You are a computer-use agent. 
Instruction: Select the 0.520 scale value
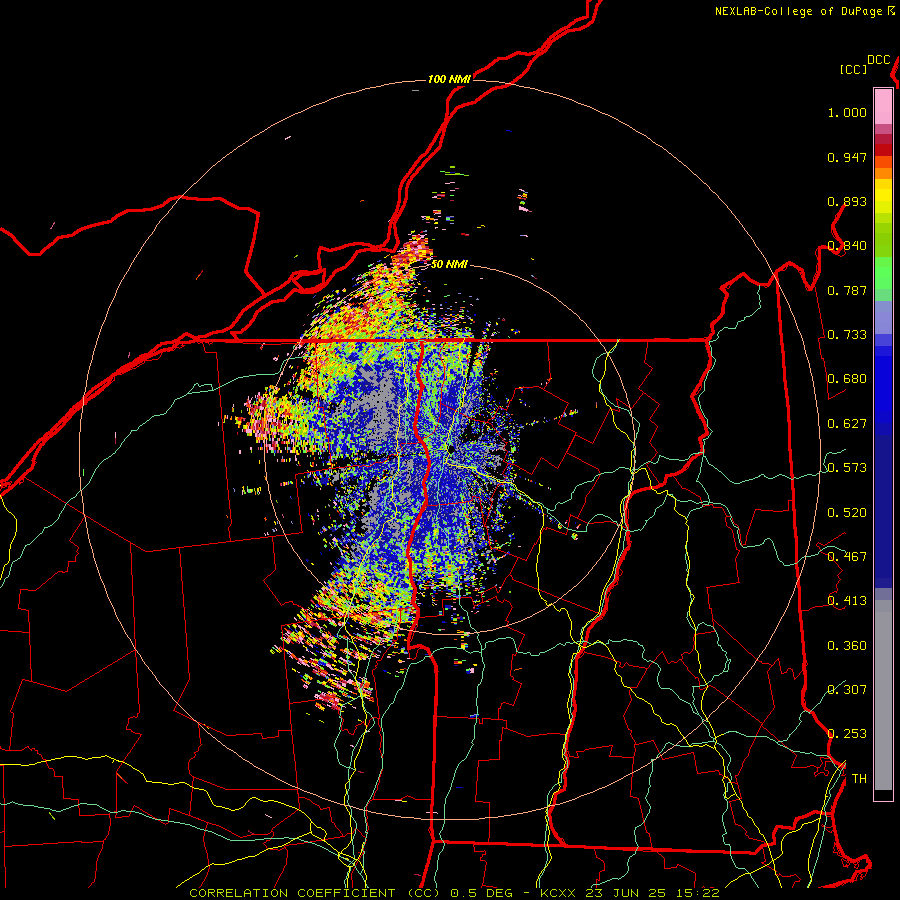pyautogui.click(x=847, y=513)
